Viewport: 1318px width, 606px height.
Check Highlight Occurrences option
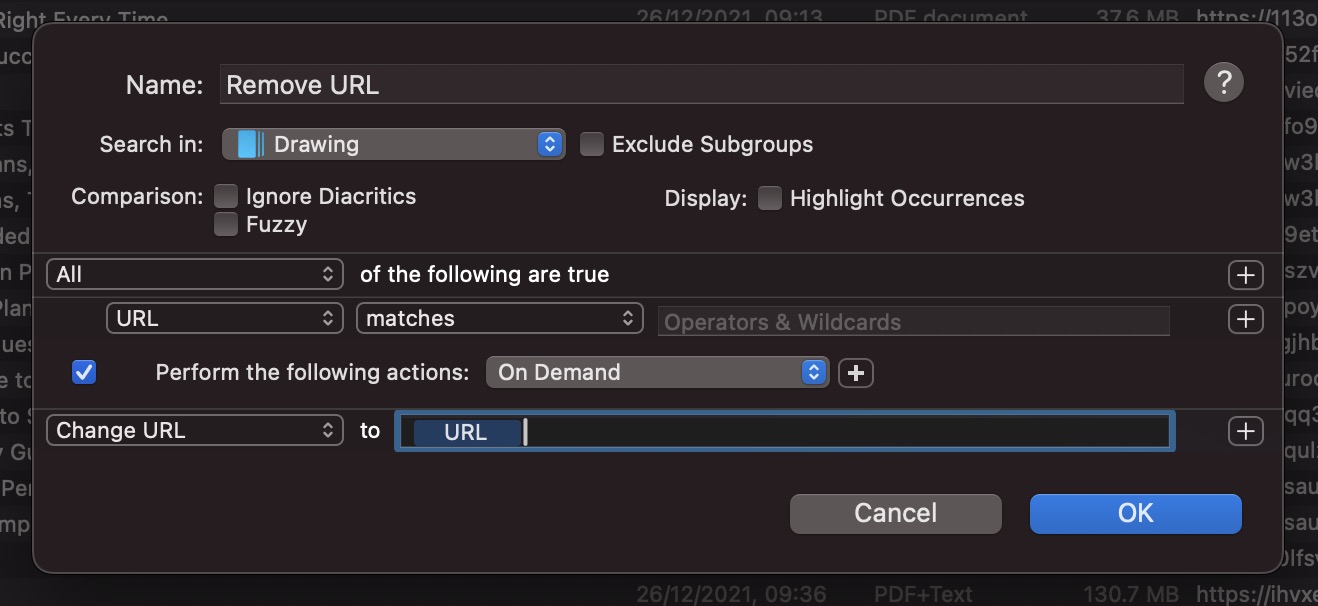pyautogui.click(x=769, y=198)
